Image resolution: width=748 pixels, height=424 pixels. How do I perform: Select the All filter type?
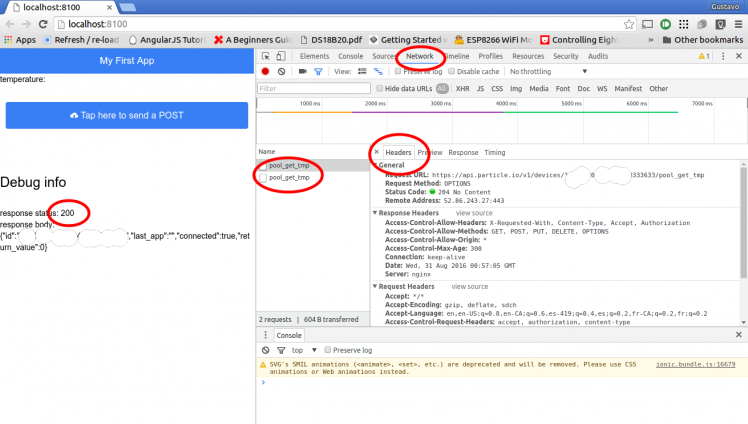click(442, 88)
